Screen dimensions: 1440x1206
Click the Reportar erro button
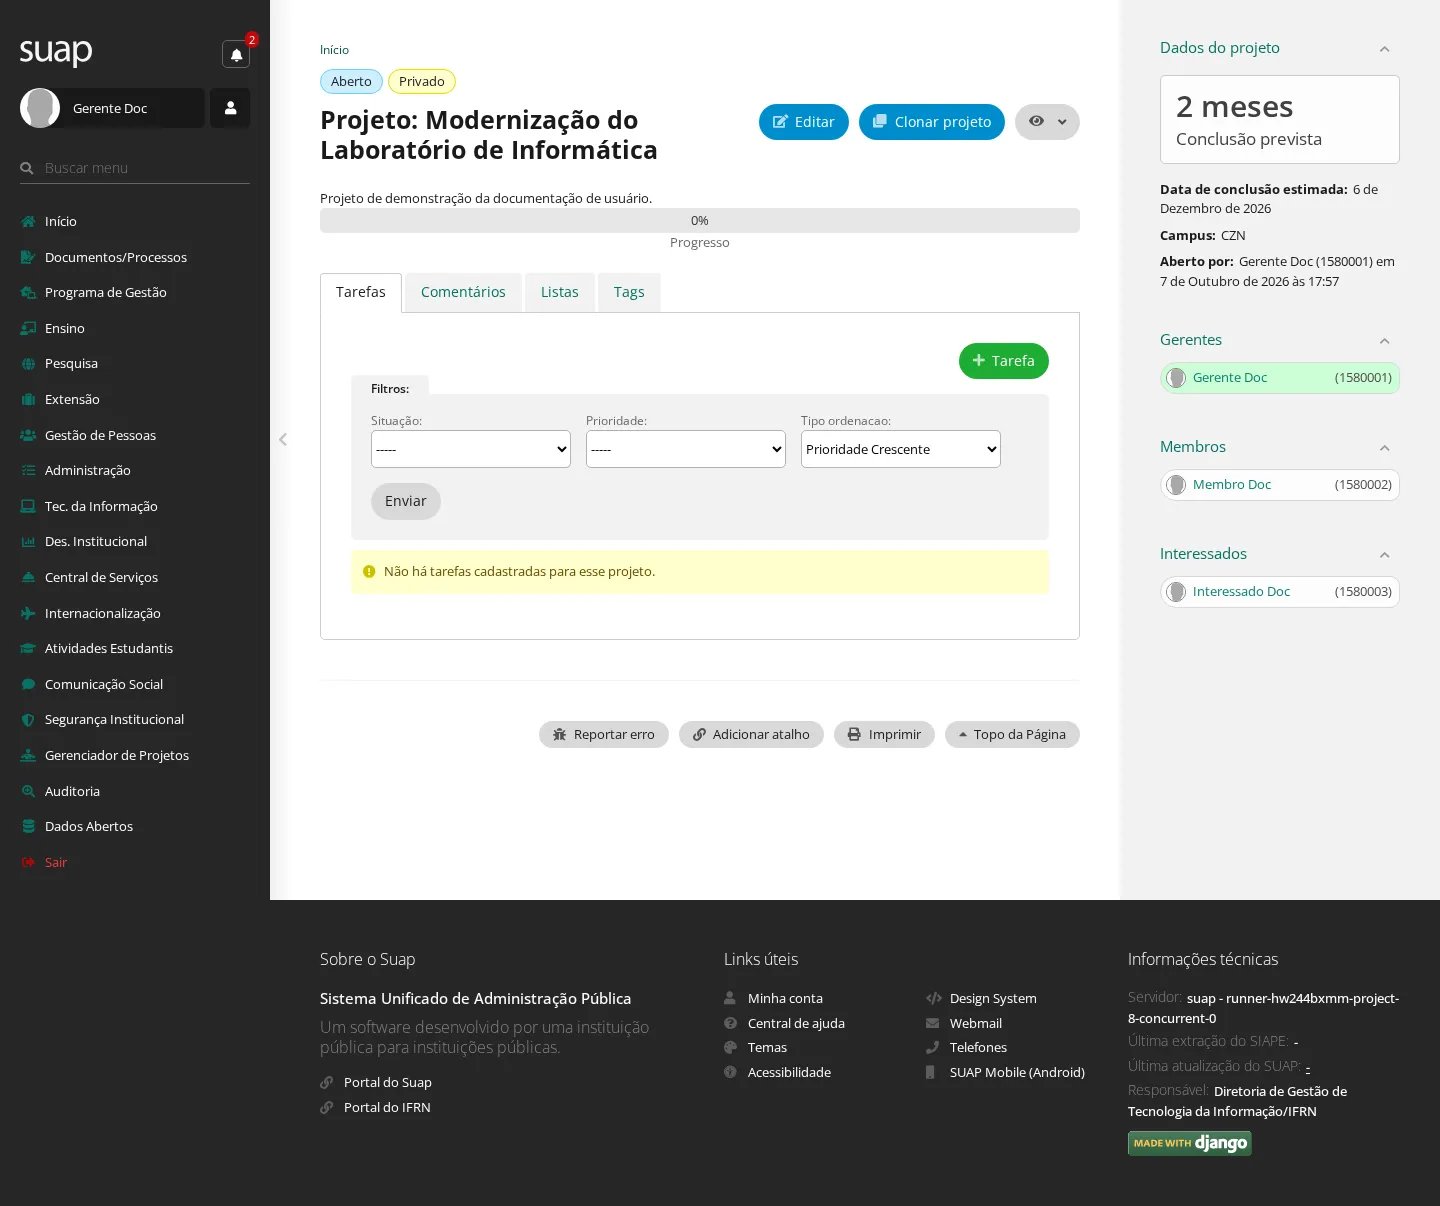point(604,734)
